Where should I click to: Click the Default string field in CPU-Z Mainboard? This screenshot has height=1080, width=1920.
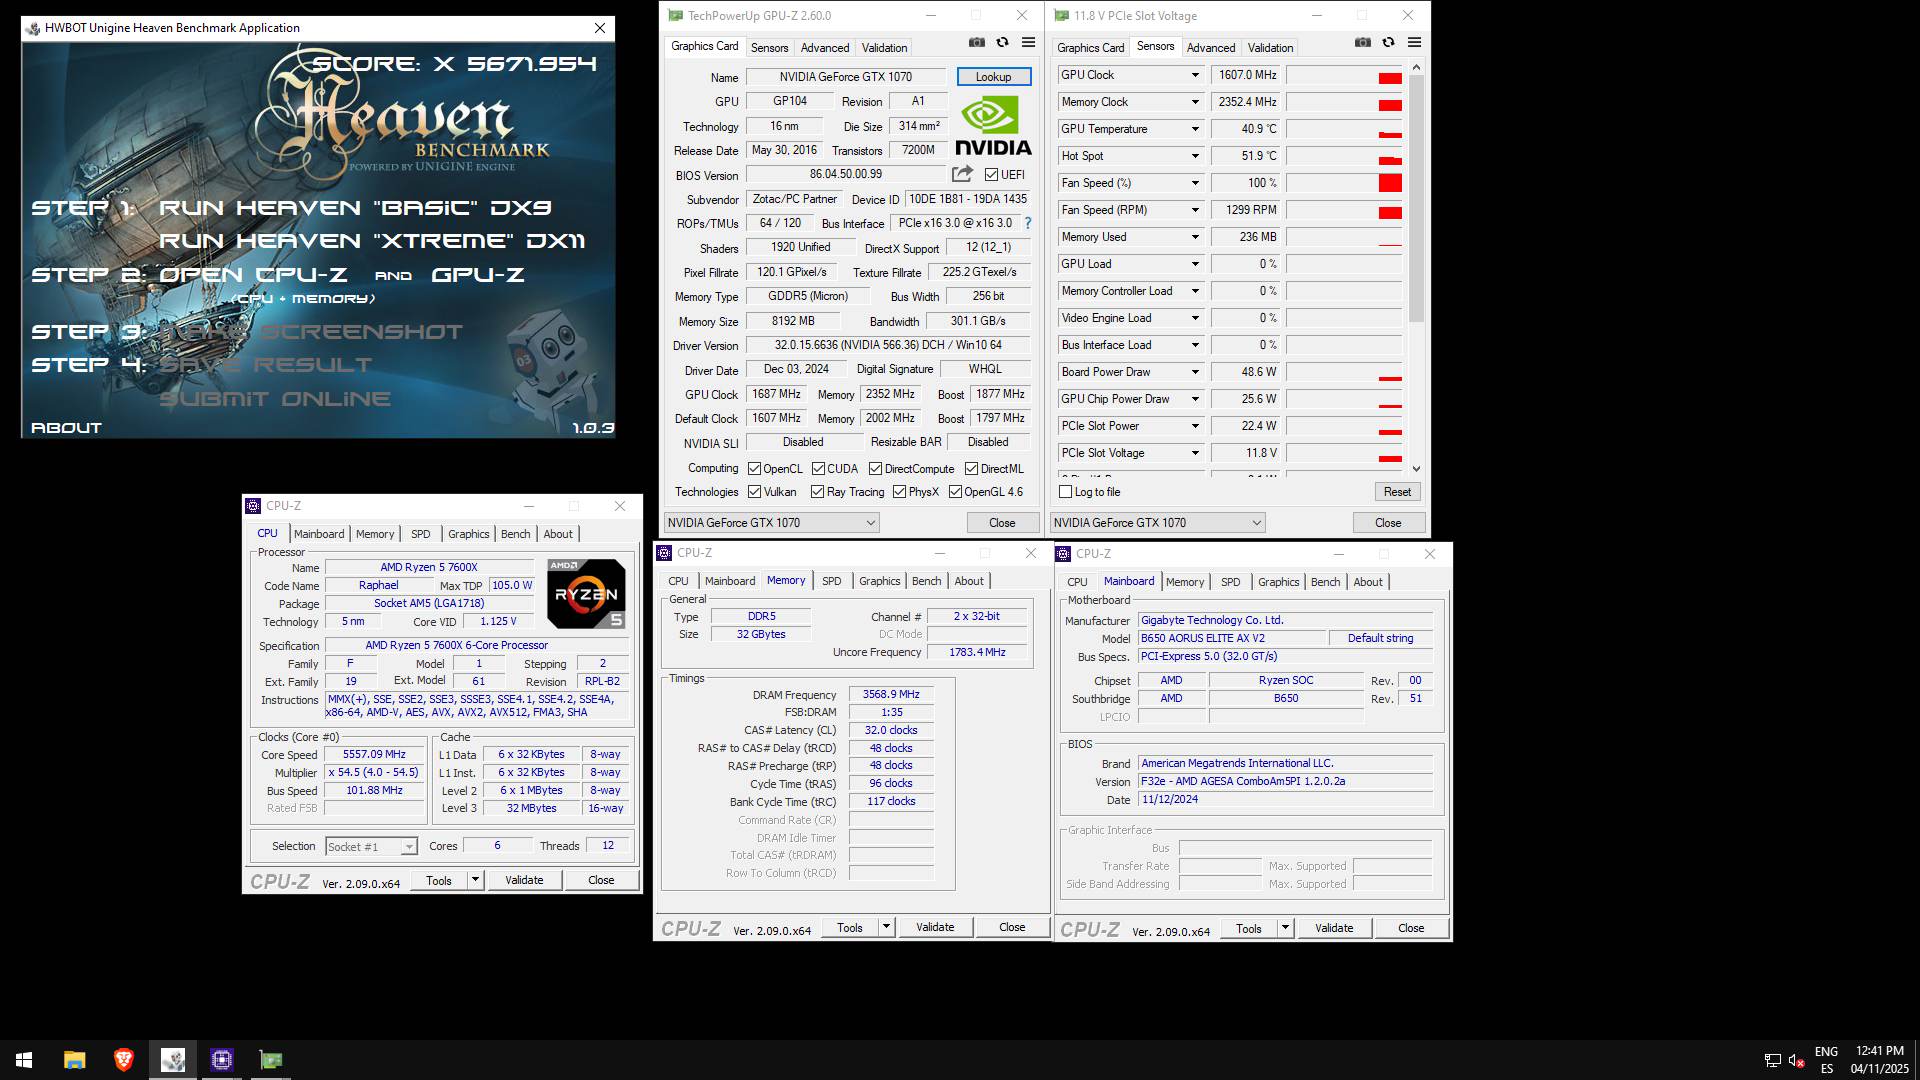1380,638
